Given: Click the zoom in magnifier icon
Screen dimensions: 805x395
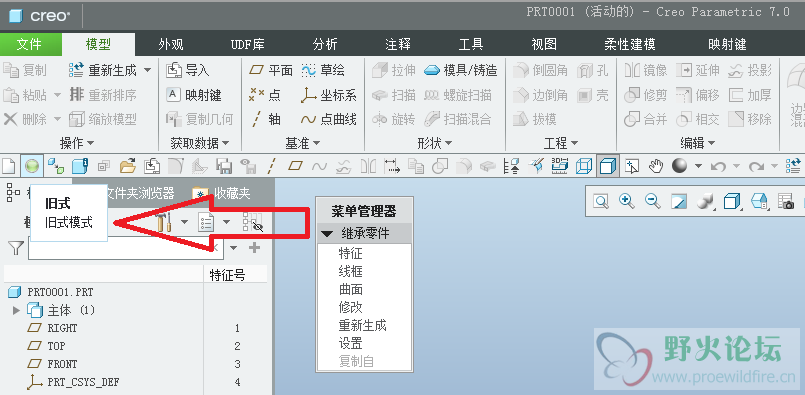Looking at the screenshot, I should point(627,201).
